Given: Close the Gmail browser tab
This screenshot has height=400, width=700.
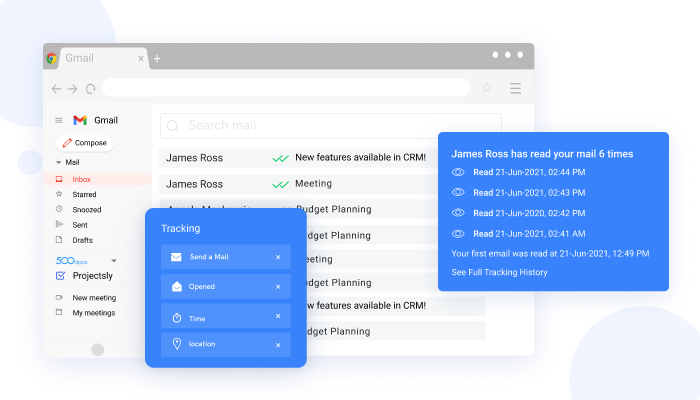Looking at the screenshot, I should (141, 58).
